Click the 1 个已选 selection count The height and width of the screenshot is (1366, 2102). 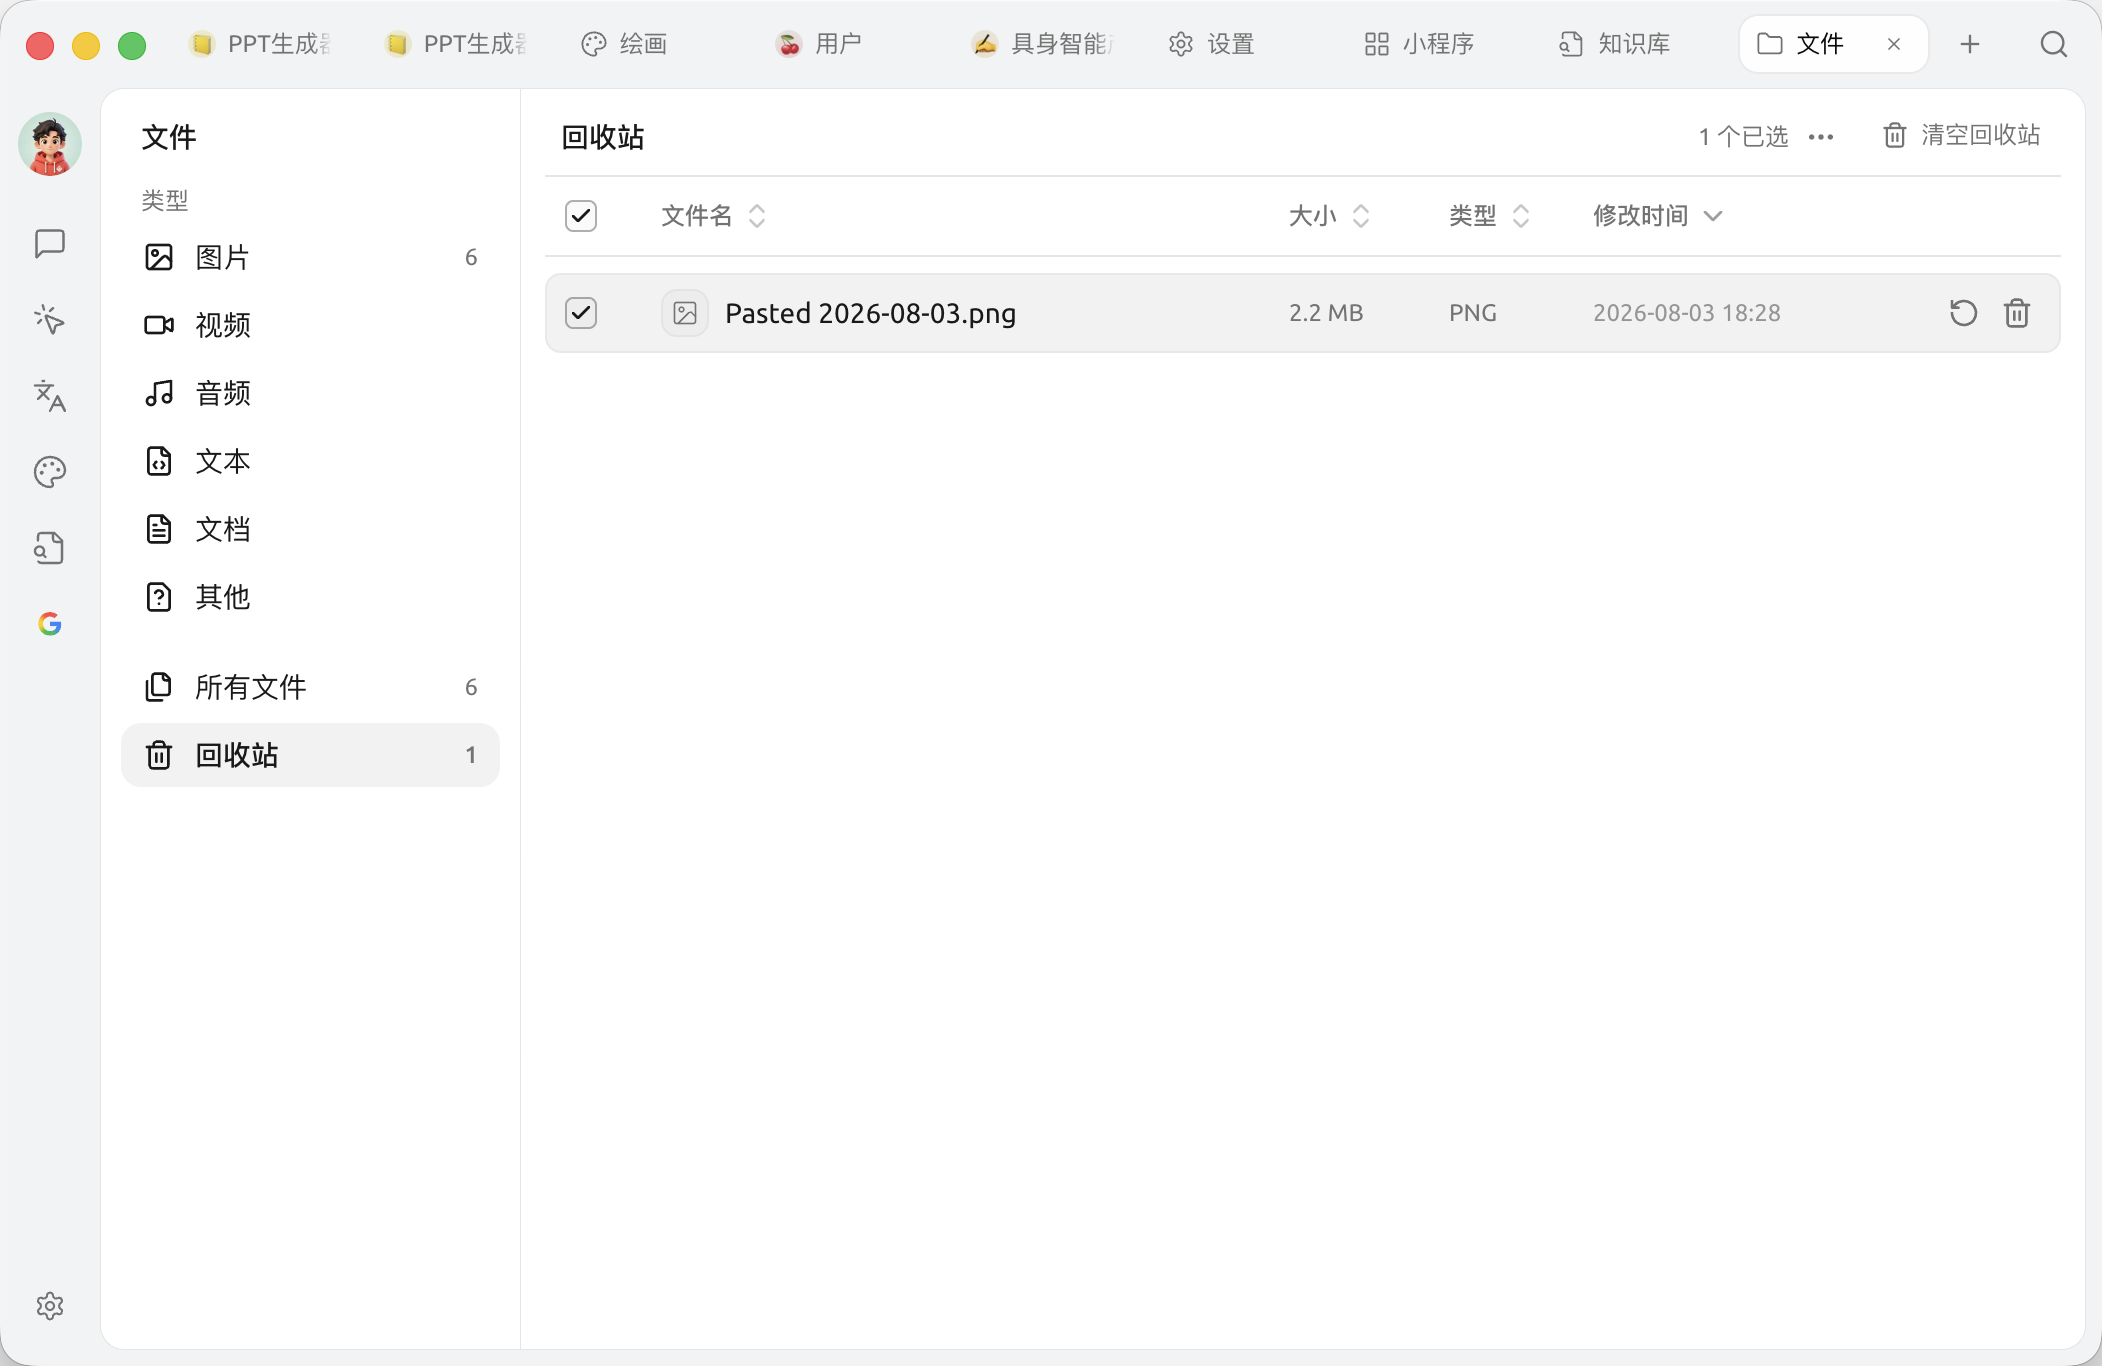click(x=1743, y=137)
